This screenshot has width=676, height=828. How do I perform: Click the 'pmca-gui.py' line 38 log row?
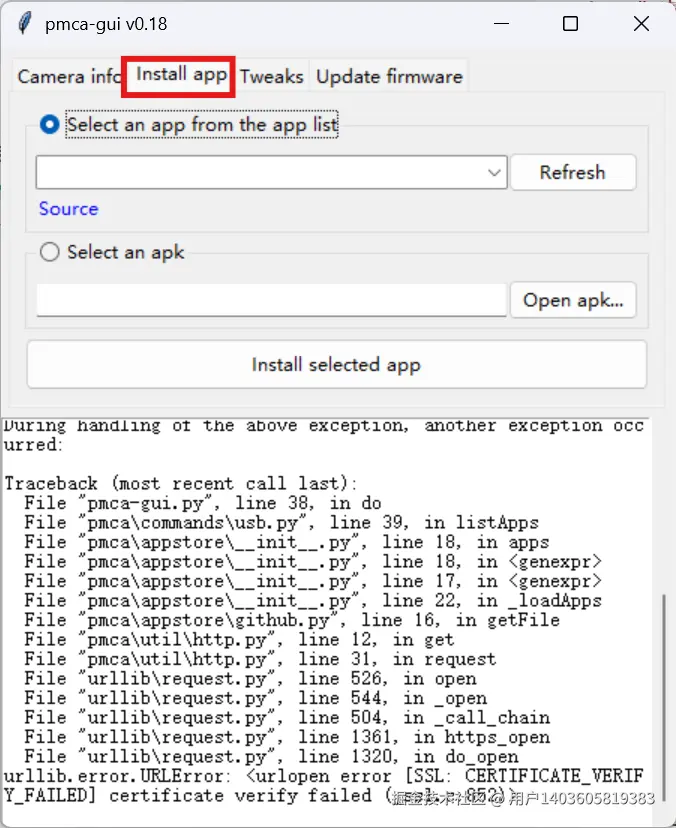(x=203, y=503)
